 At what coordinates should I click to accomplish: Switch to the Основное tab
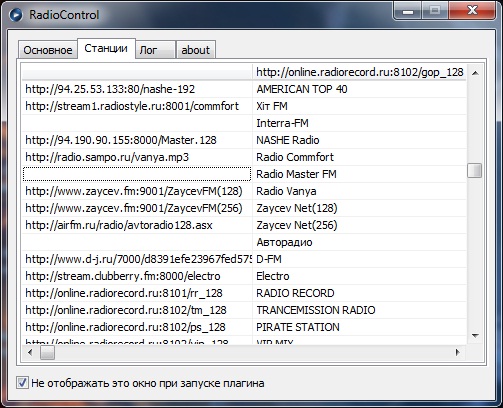(x=48, y=50)
